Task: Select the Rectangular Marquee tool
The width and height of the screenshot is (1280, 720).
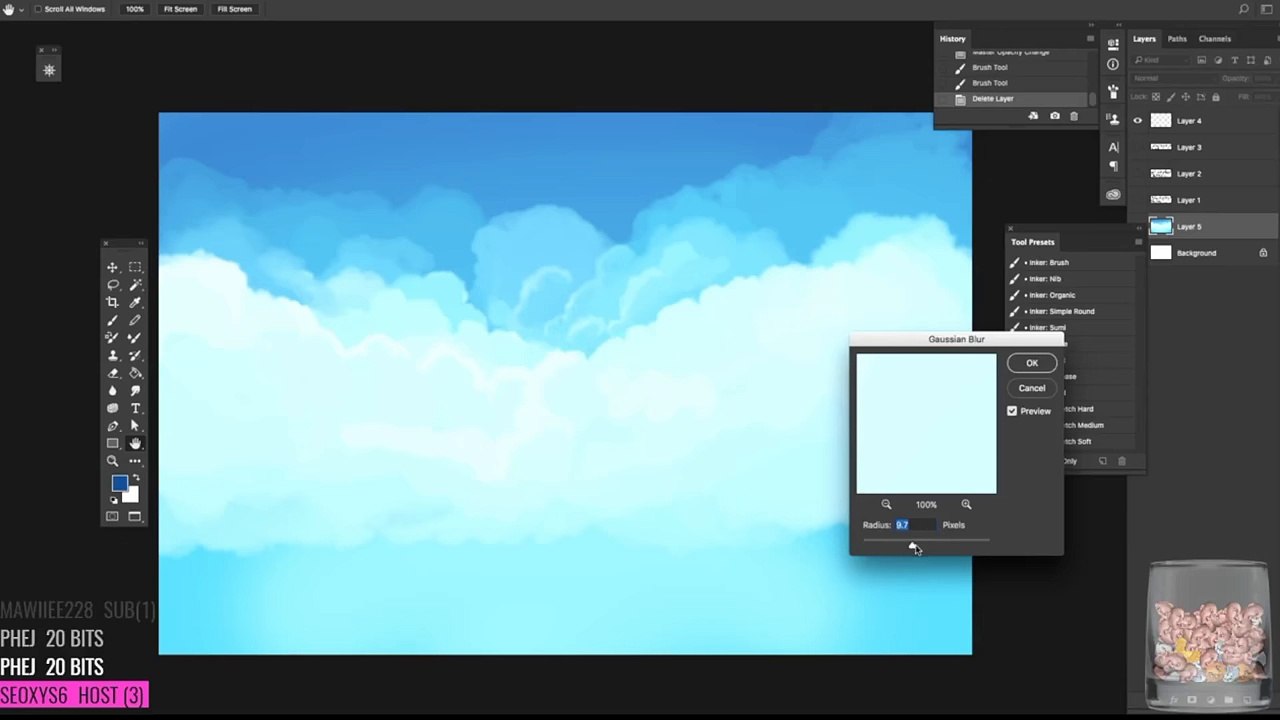Action: click(135, 267)
